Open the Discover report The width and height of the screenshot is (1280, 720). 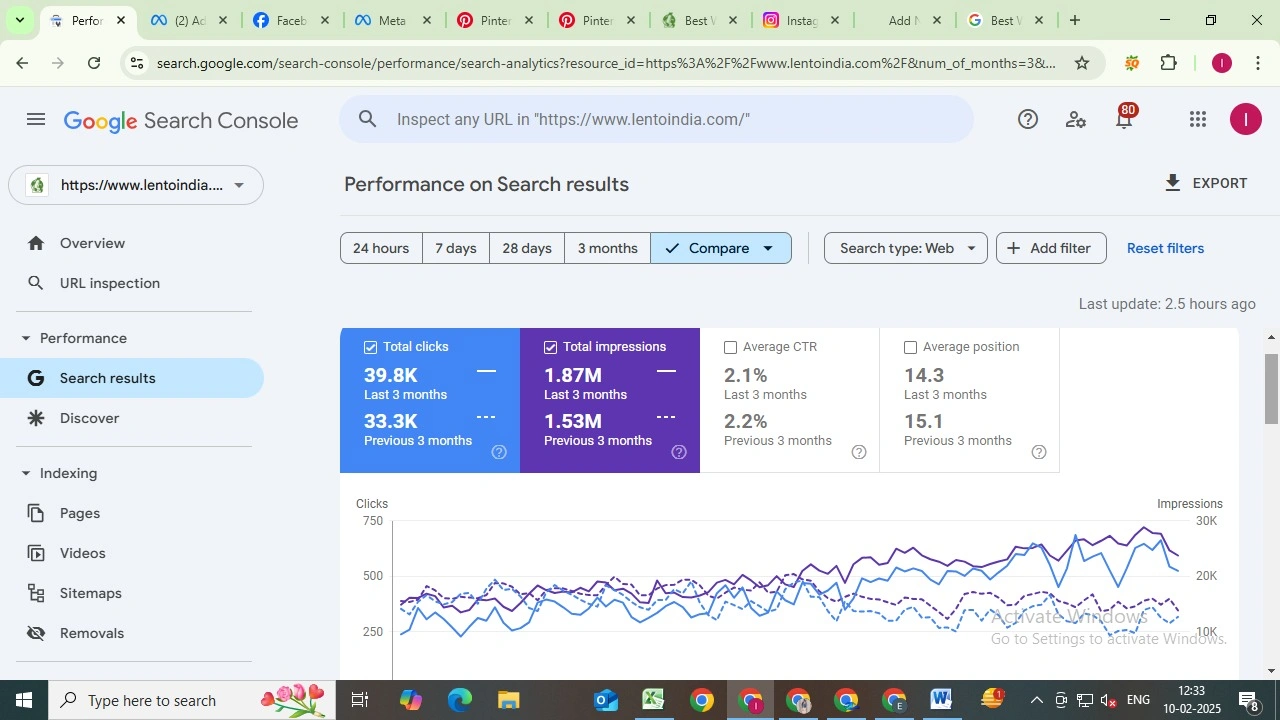(89, 418)
